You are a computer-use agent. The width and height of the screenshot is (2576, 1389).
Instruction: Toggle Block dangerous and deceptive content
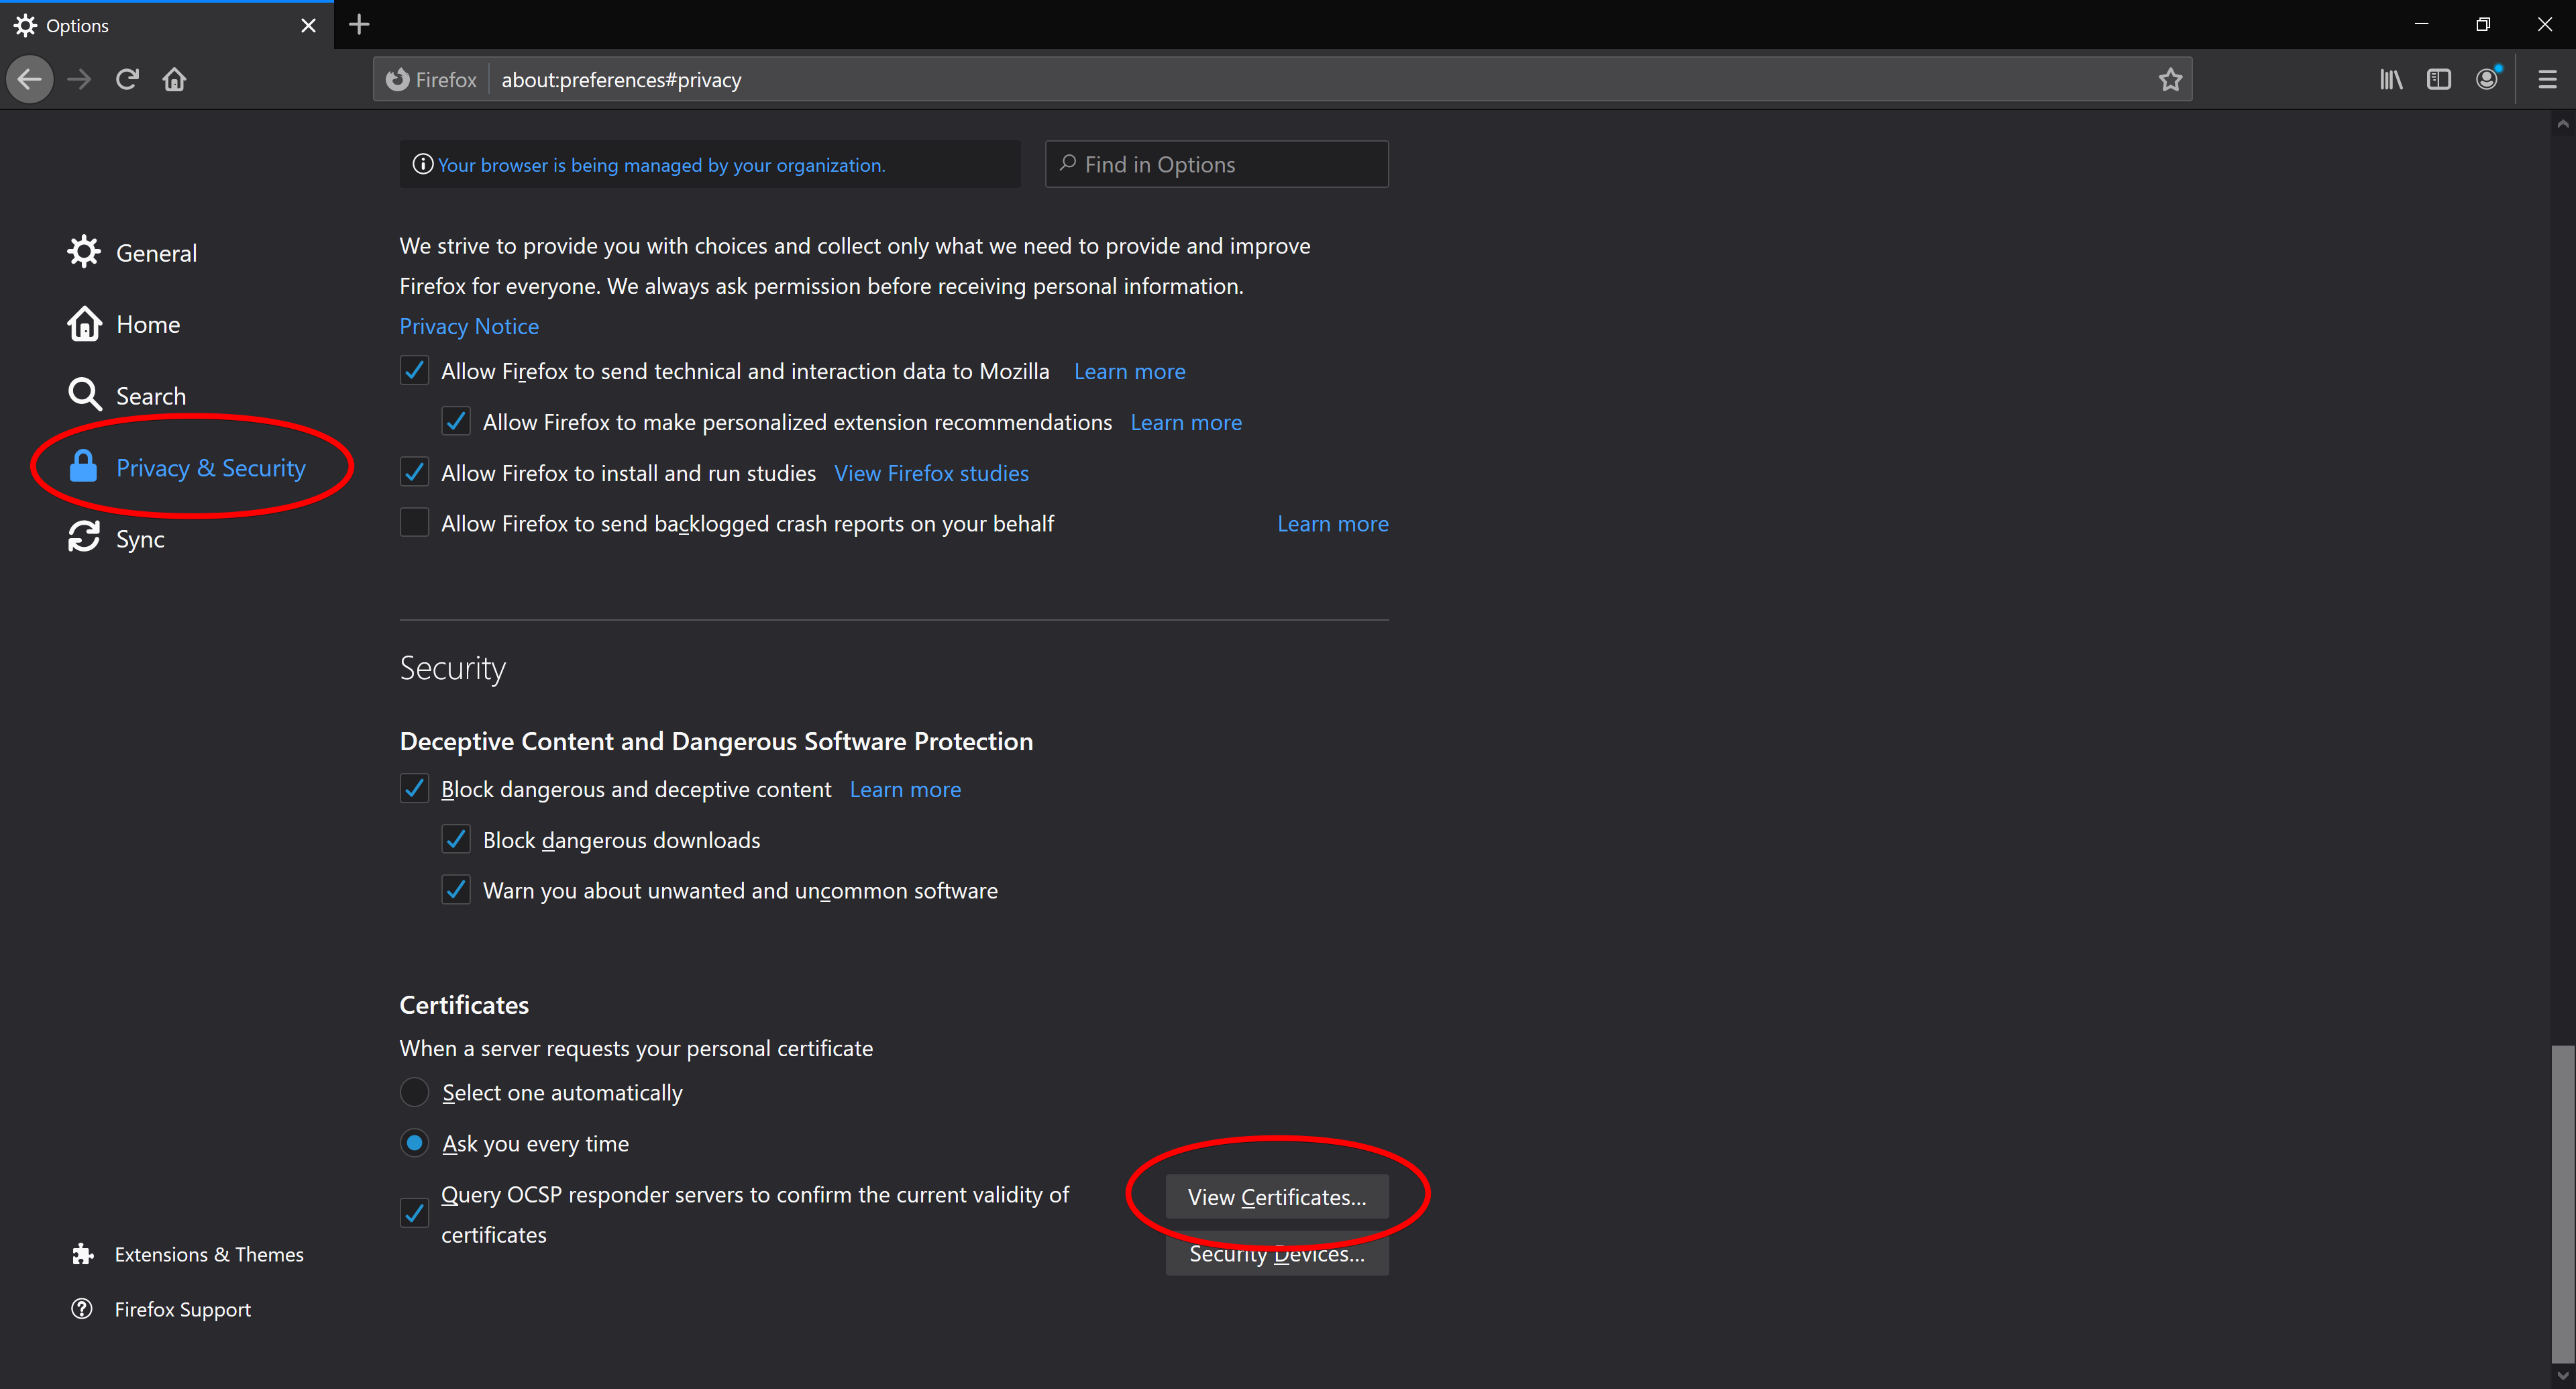pos(415,789)
